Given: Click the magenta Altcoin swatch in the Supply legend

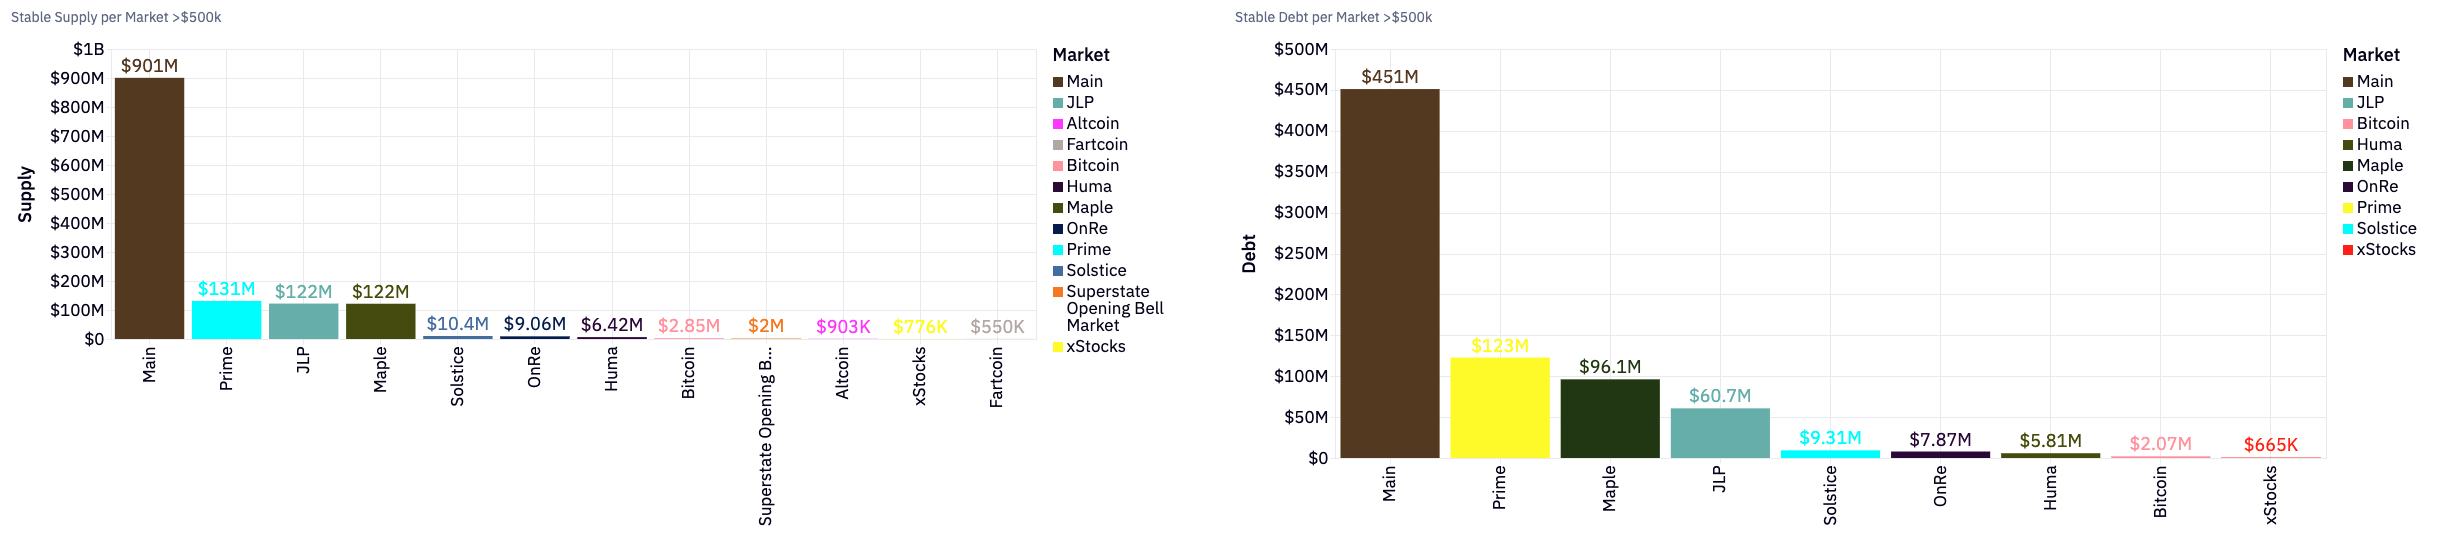Looking at the screenshot, I should [x=1058, y=124].
